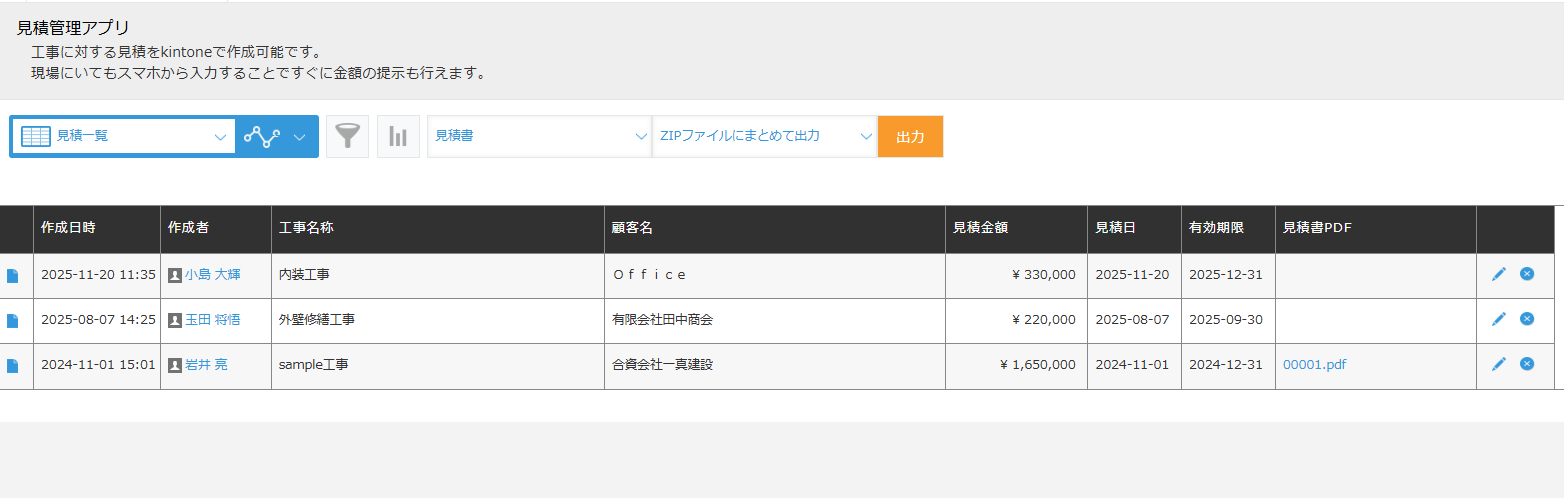Image resolution: width=1564 pixels, height=498 pixels.
Task: Sort by the 見積金額 column header
Action: click(x=980, y=228)
